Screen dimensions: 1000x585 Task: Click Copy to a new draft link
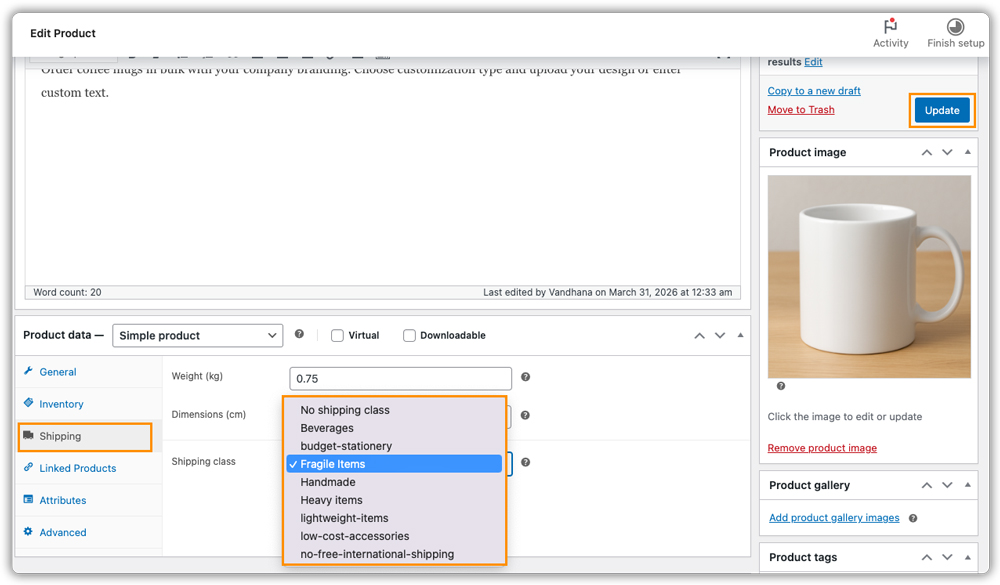click(x=814, y=91)
